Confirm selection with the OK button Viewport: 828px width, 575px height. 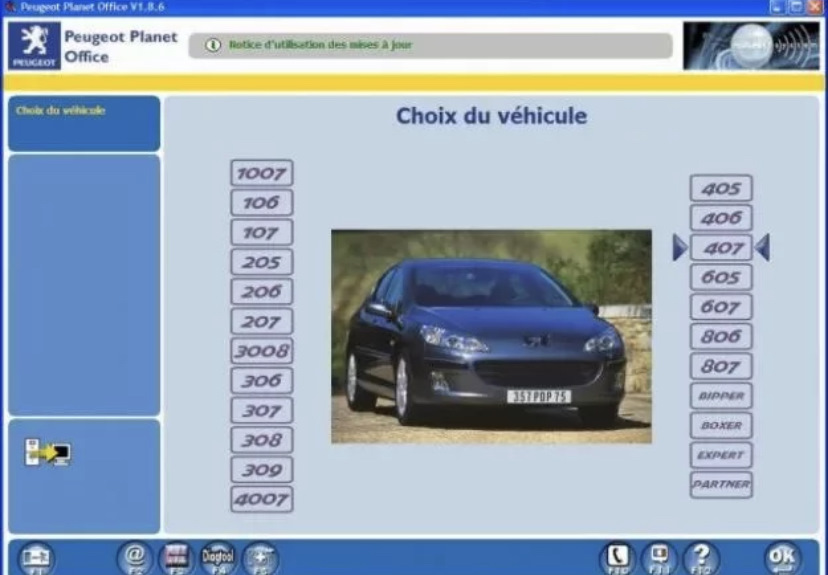coord(782,558)
